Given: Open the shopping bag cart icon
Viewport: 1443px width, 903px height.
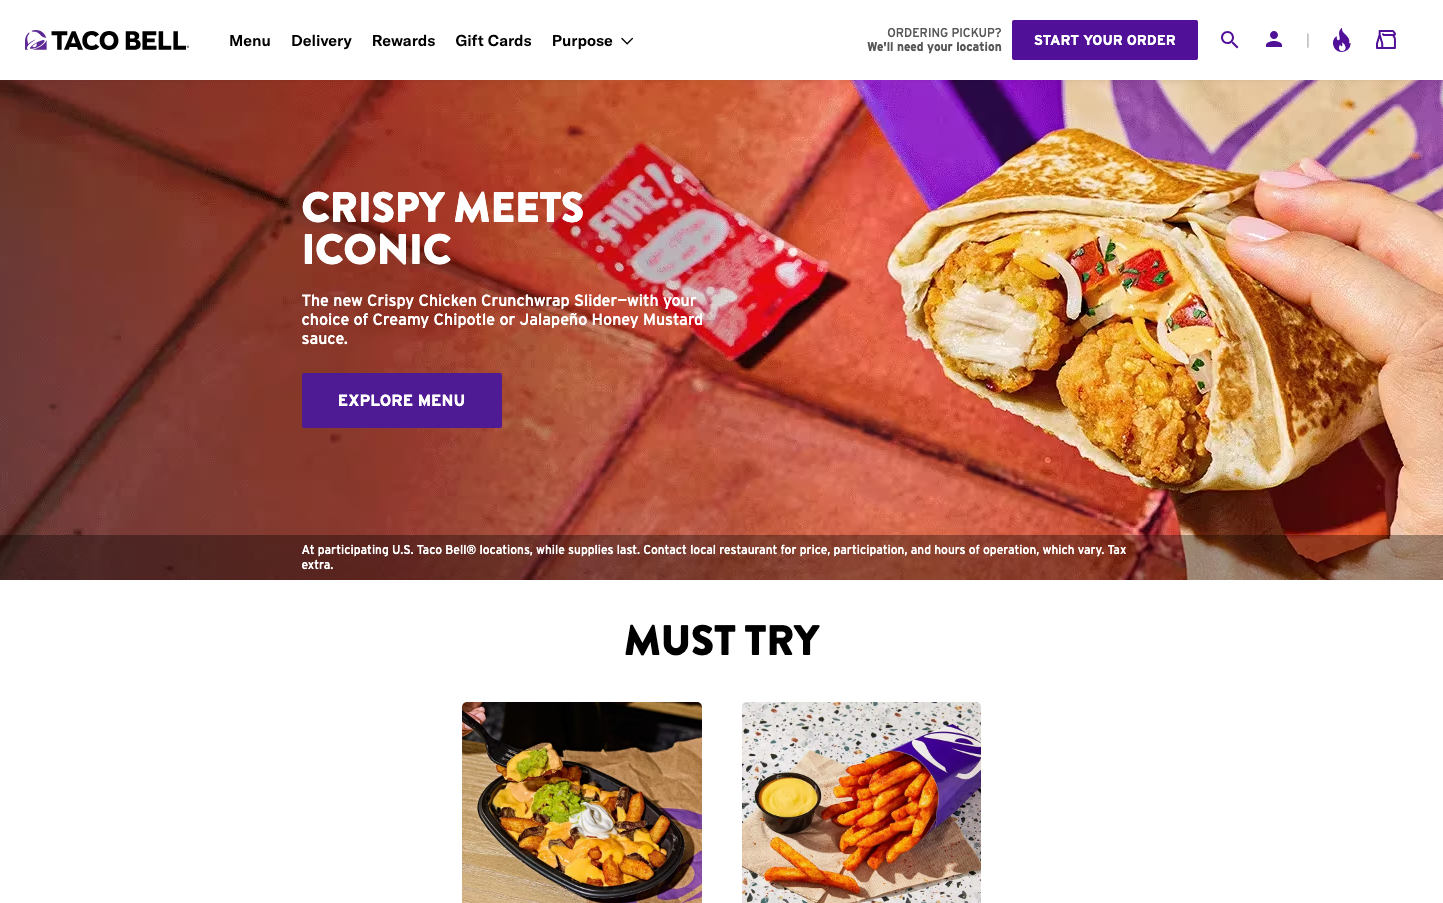Looking at the screenshot, I should (1386, 40).
